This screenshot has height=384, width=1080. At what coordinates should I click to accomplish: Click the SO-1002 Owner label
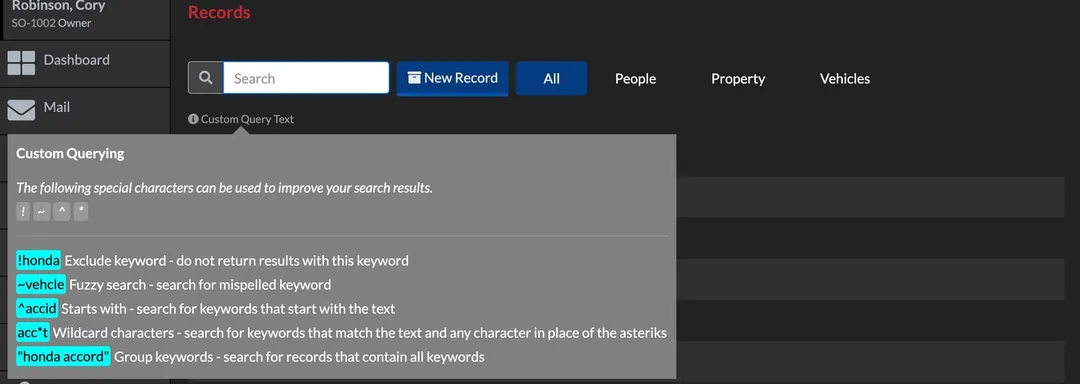click(x=52, y=23)
